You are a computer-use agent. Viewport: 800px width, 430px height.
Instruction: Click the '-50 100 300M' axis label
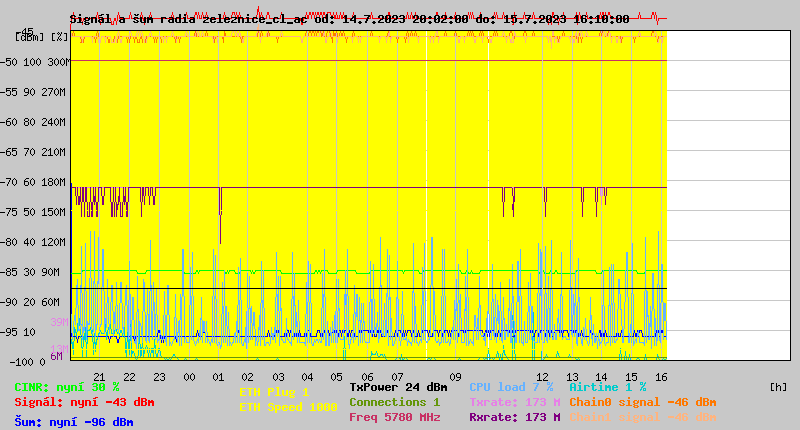pyautogui.click(x=35, y=62)
